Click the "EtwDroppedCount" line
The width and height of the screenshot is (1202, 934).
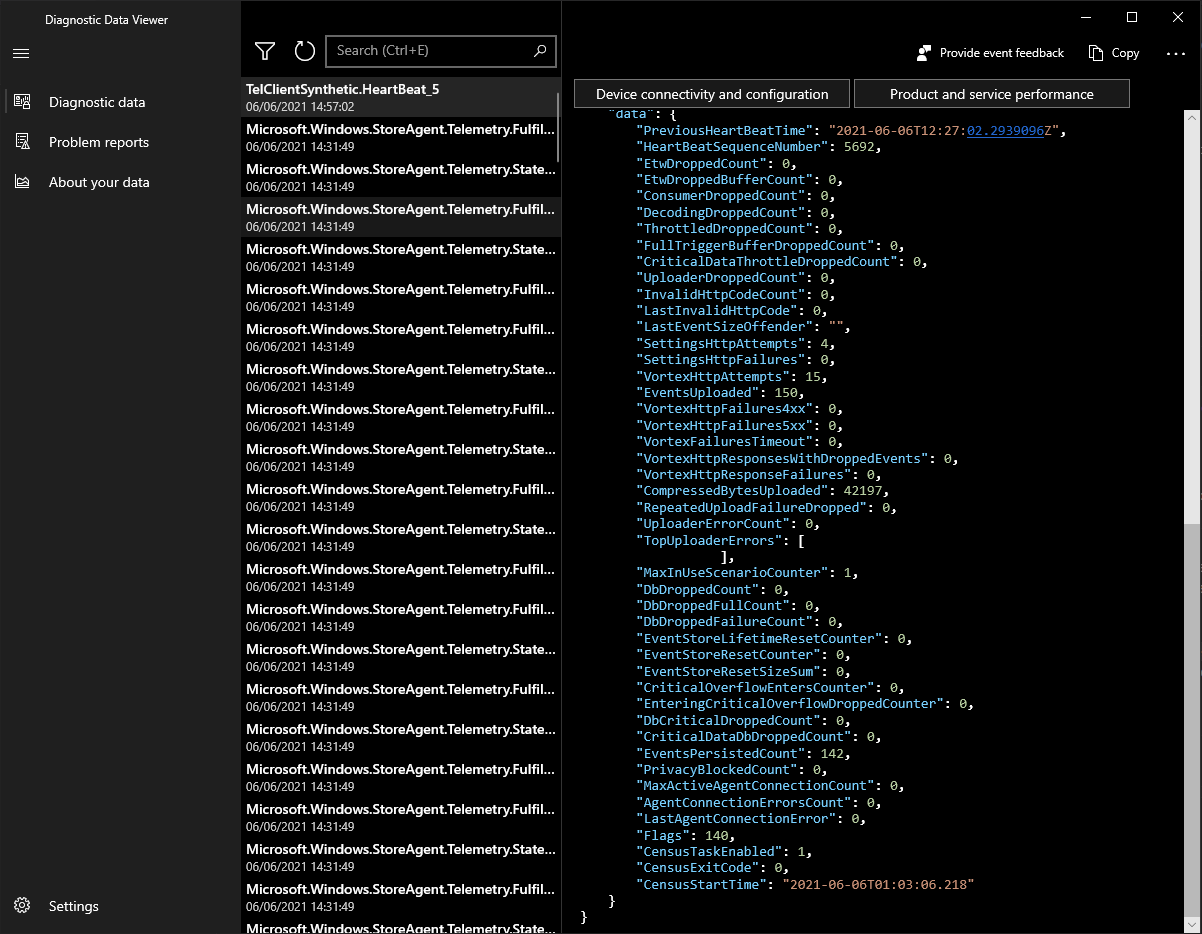point(716,163)
